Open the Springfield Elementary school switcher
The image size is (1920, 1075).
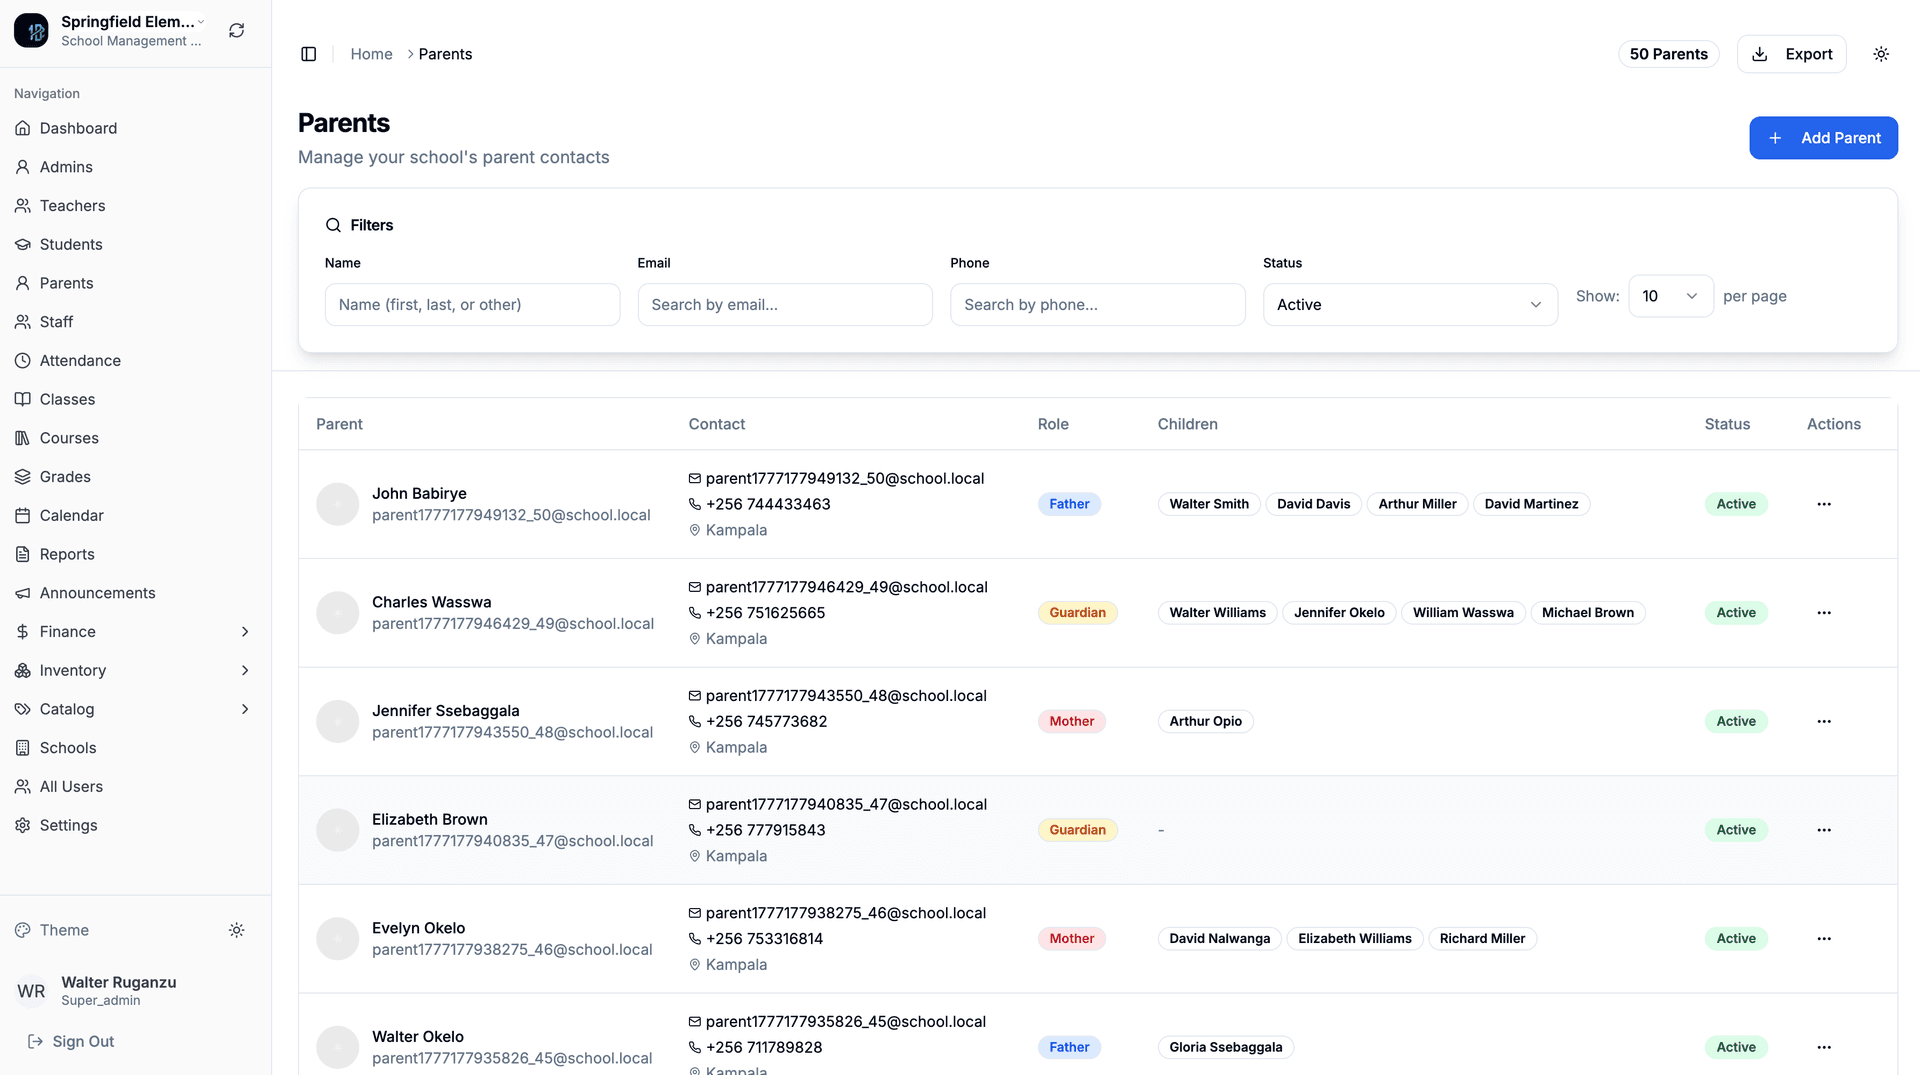pos(110,30)
